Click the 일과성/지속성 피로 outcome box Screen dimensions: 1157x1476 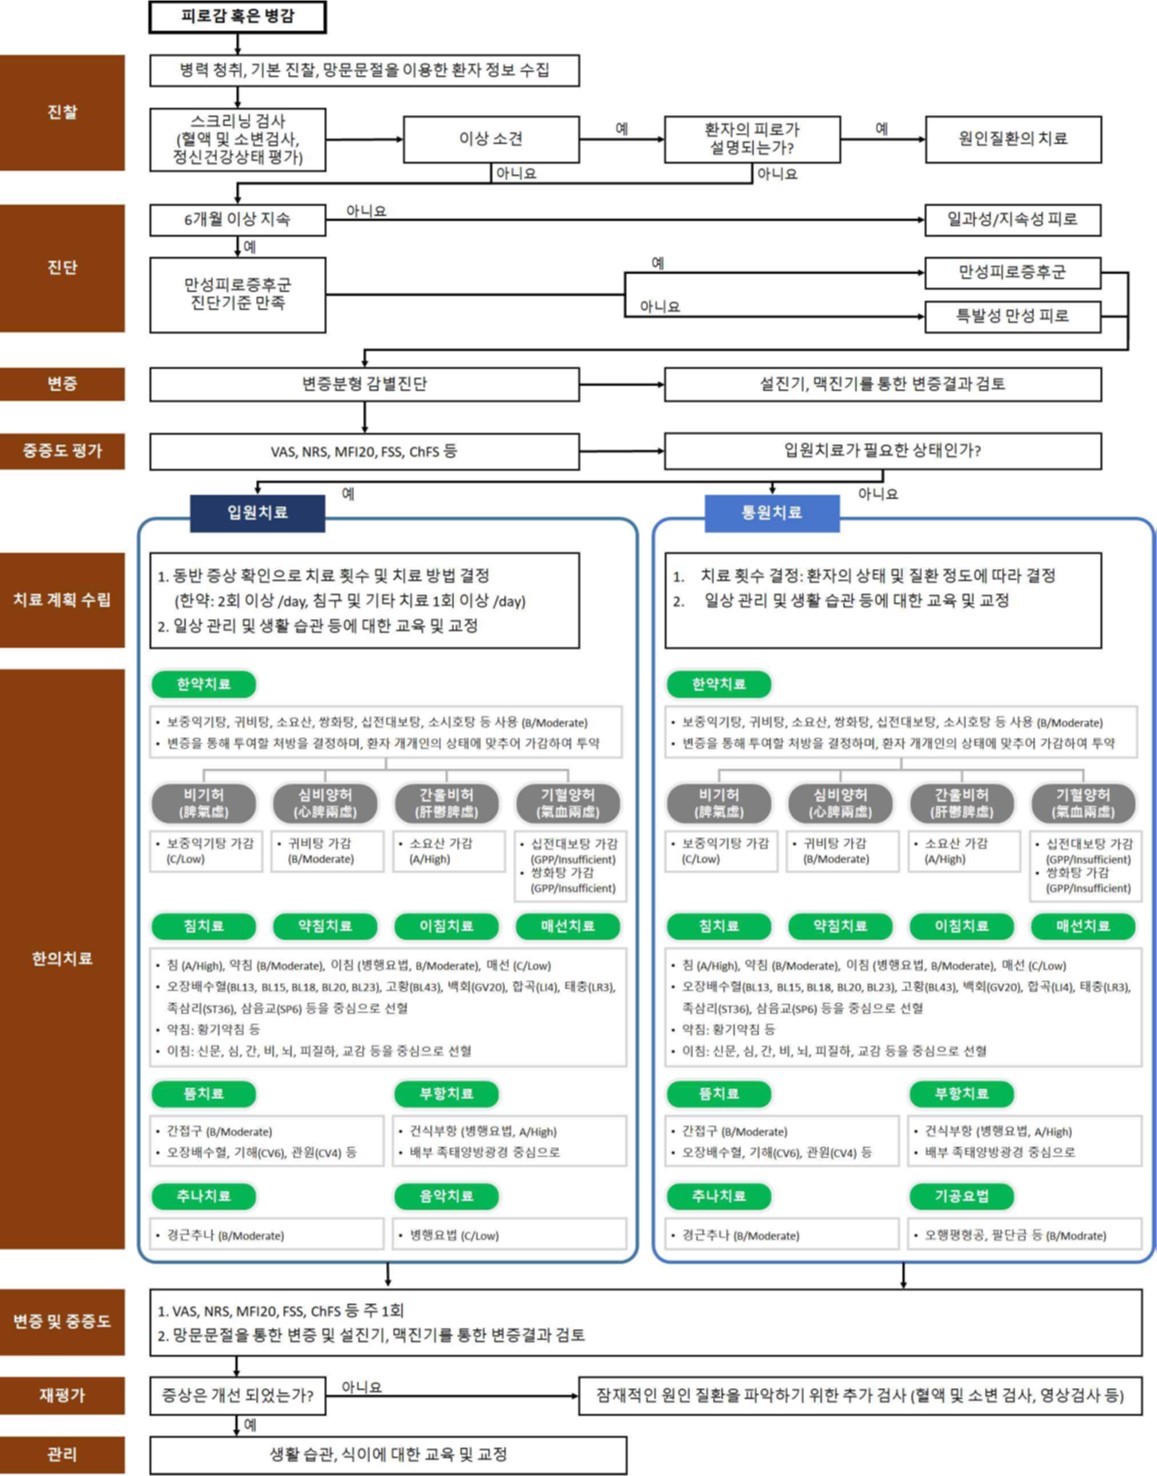tap(1012, 220)
